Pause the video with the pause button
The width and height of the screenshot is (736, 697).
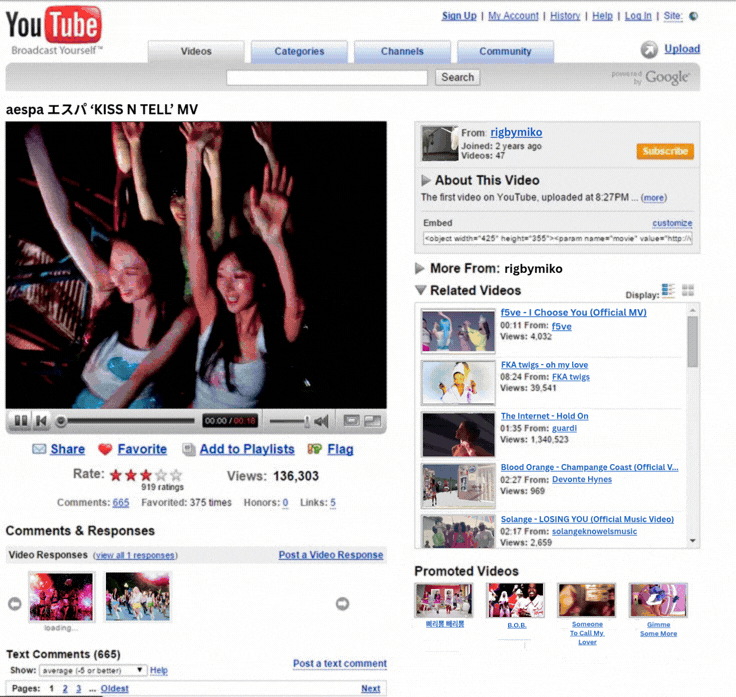(x=21, y=421)
